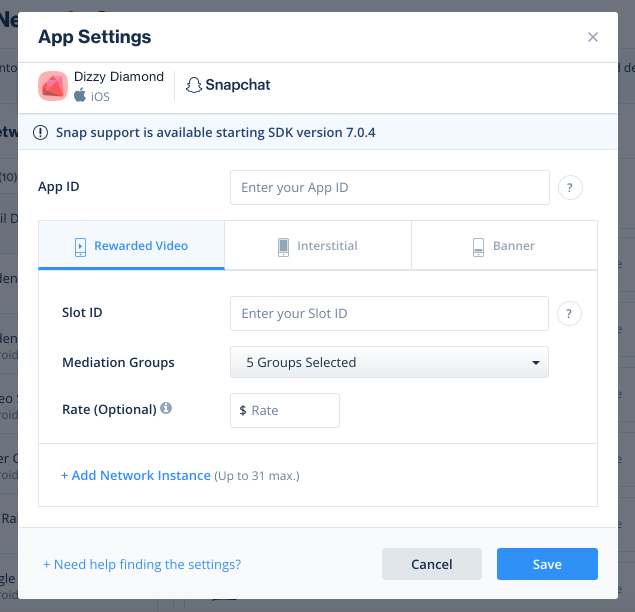Click the help icon beside Slot ID
Screen dimensions: 635x612
[x=569, y=313]
